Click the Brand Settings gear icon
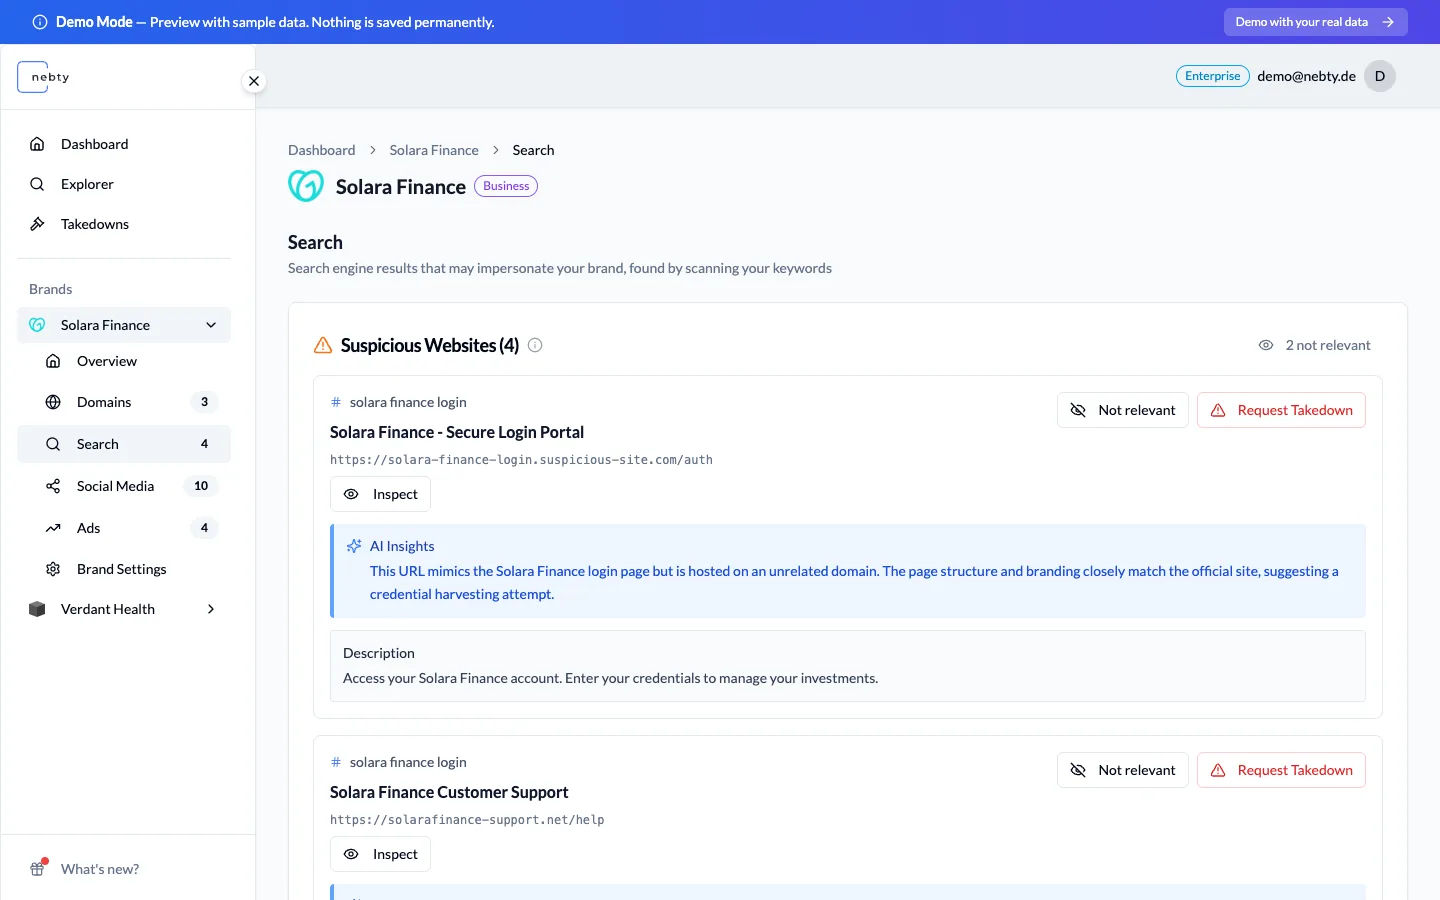Screen dimensions: 1440x900 pyautogui.click(x=53, y=569)
